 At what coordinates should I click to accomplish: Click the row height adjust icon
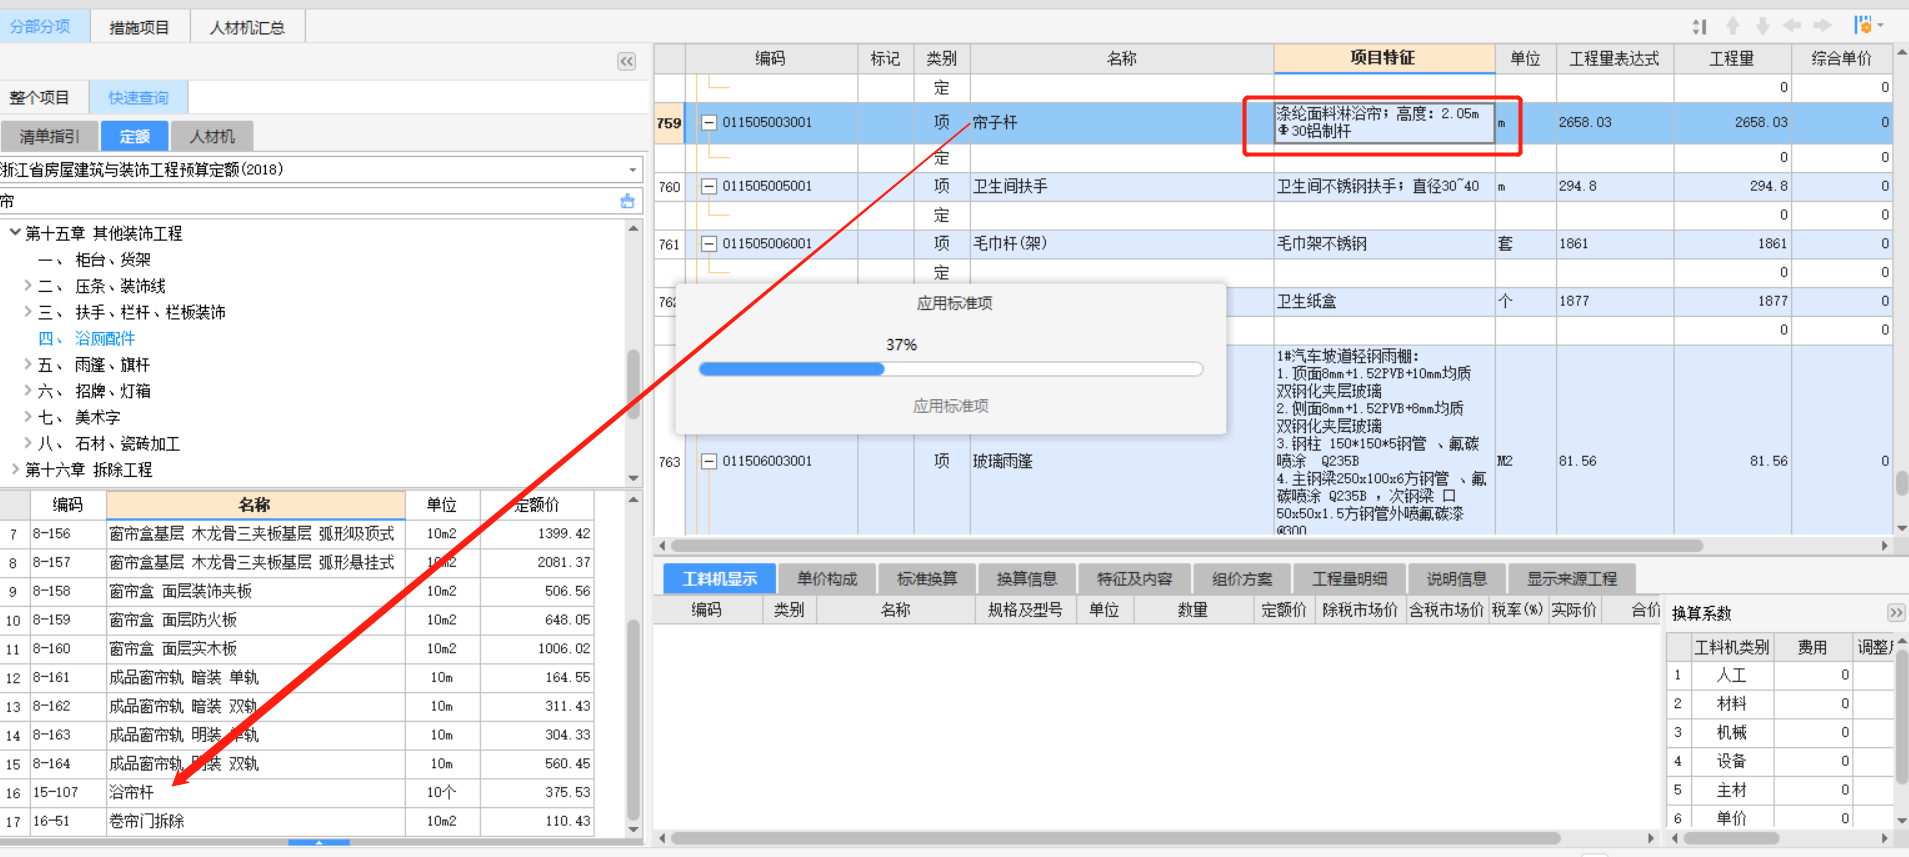coord(1699,26)
